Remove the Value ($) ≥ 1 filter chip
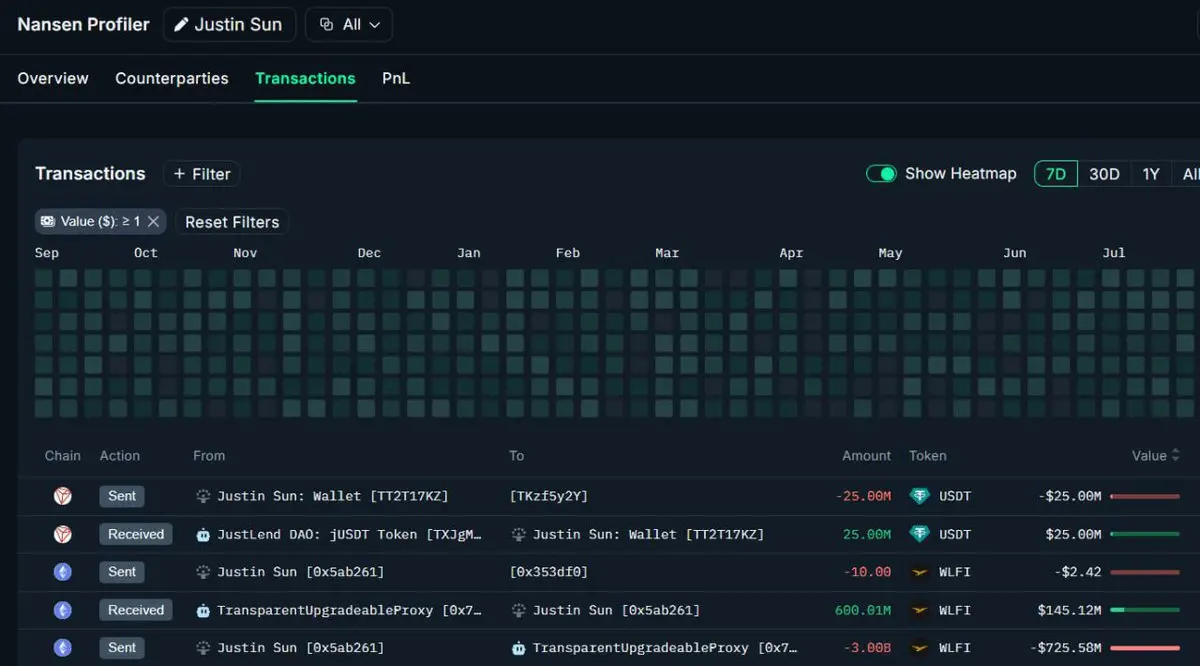The image size is (1200, 666). click(153, 221)
